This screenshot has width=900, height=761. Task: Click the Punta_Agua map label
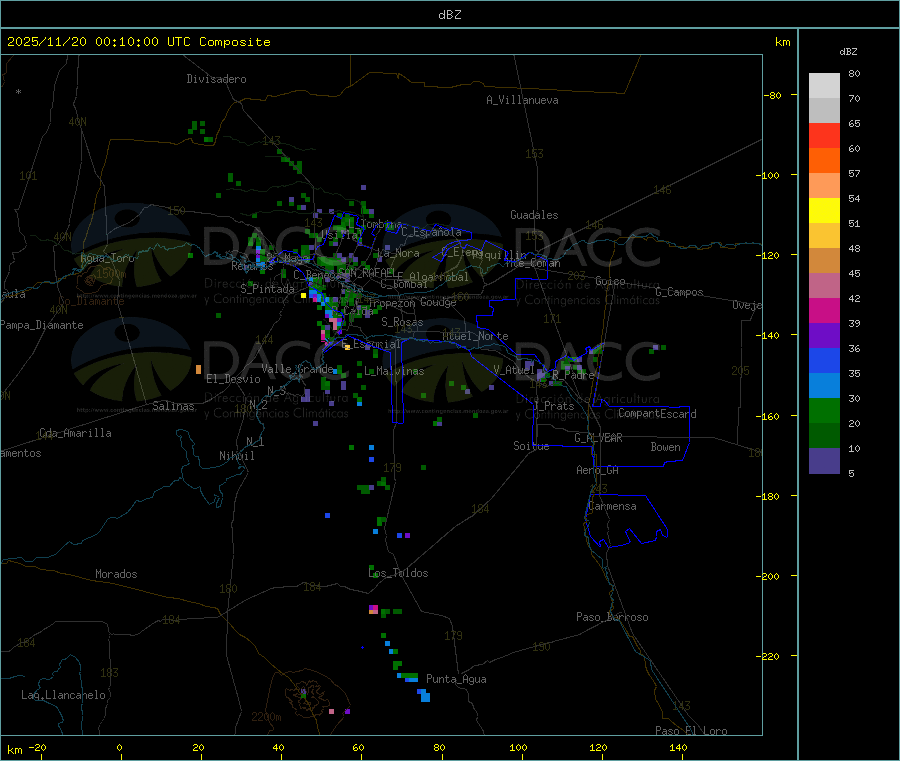456,679
